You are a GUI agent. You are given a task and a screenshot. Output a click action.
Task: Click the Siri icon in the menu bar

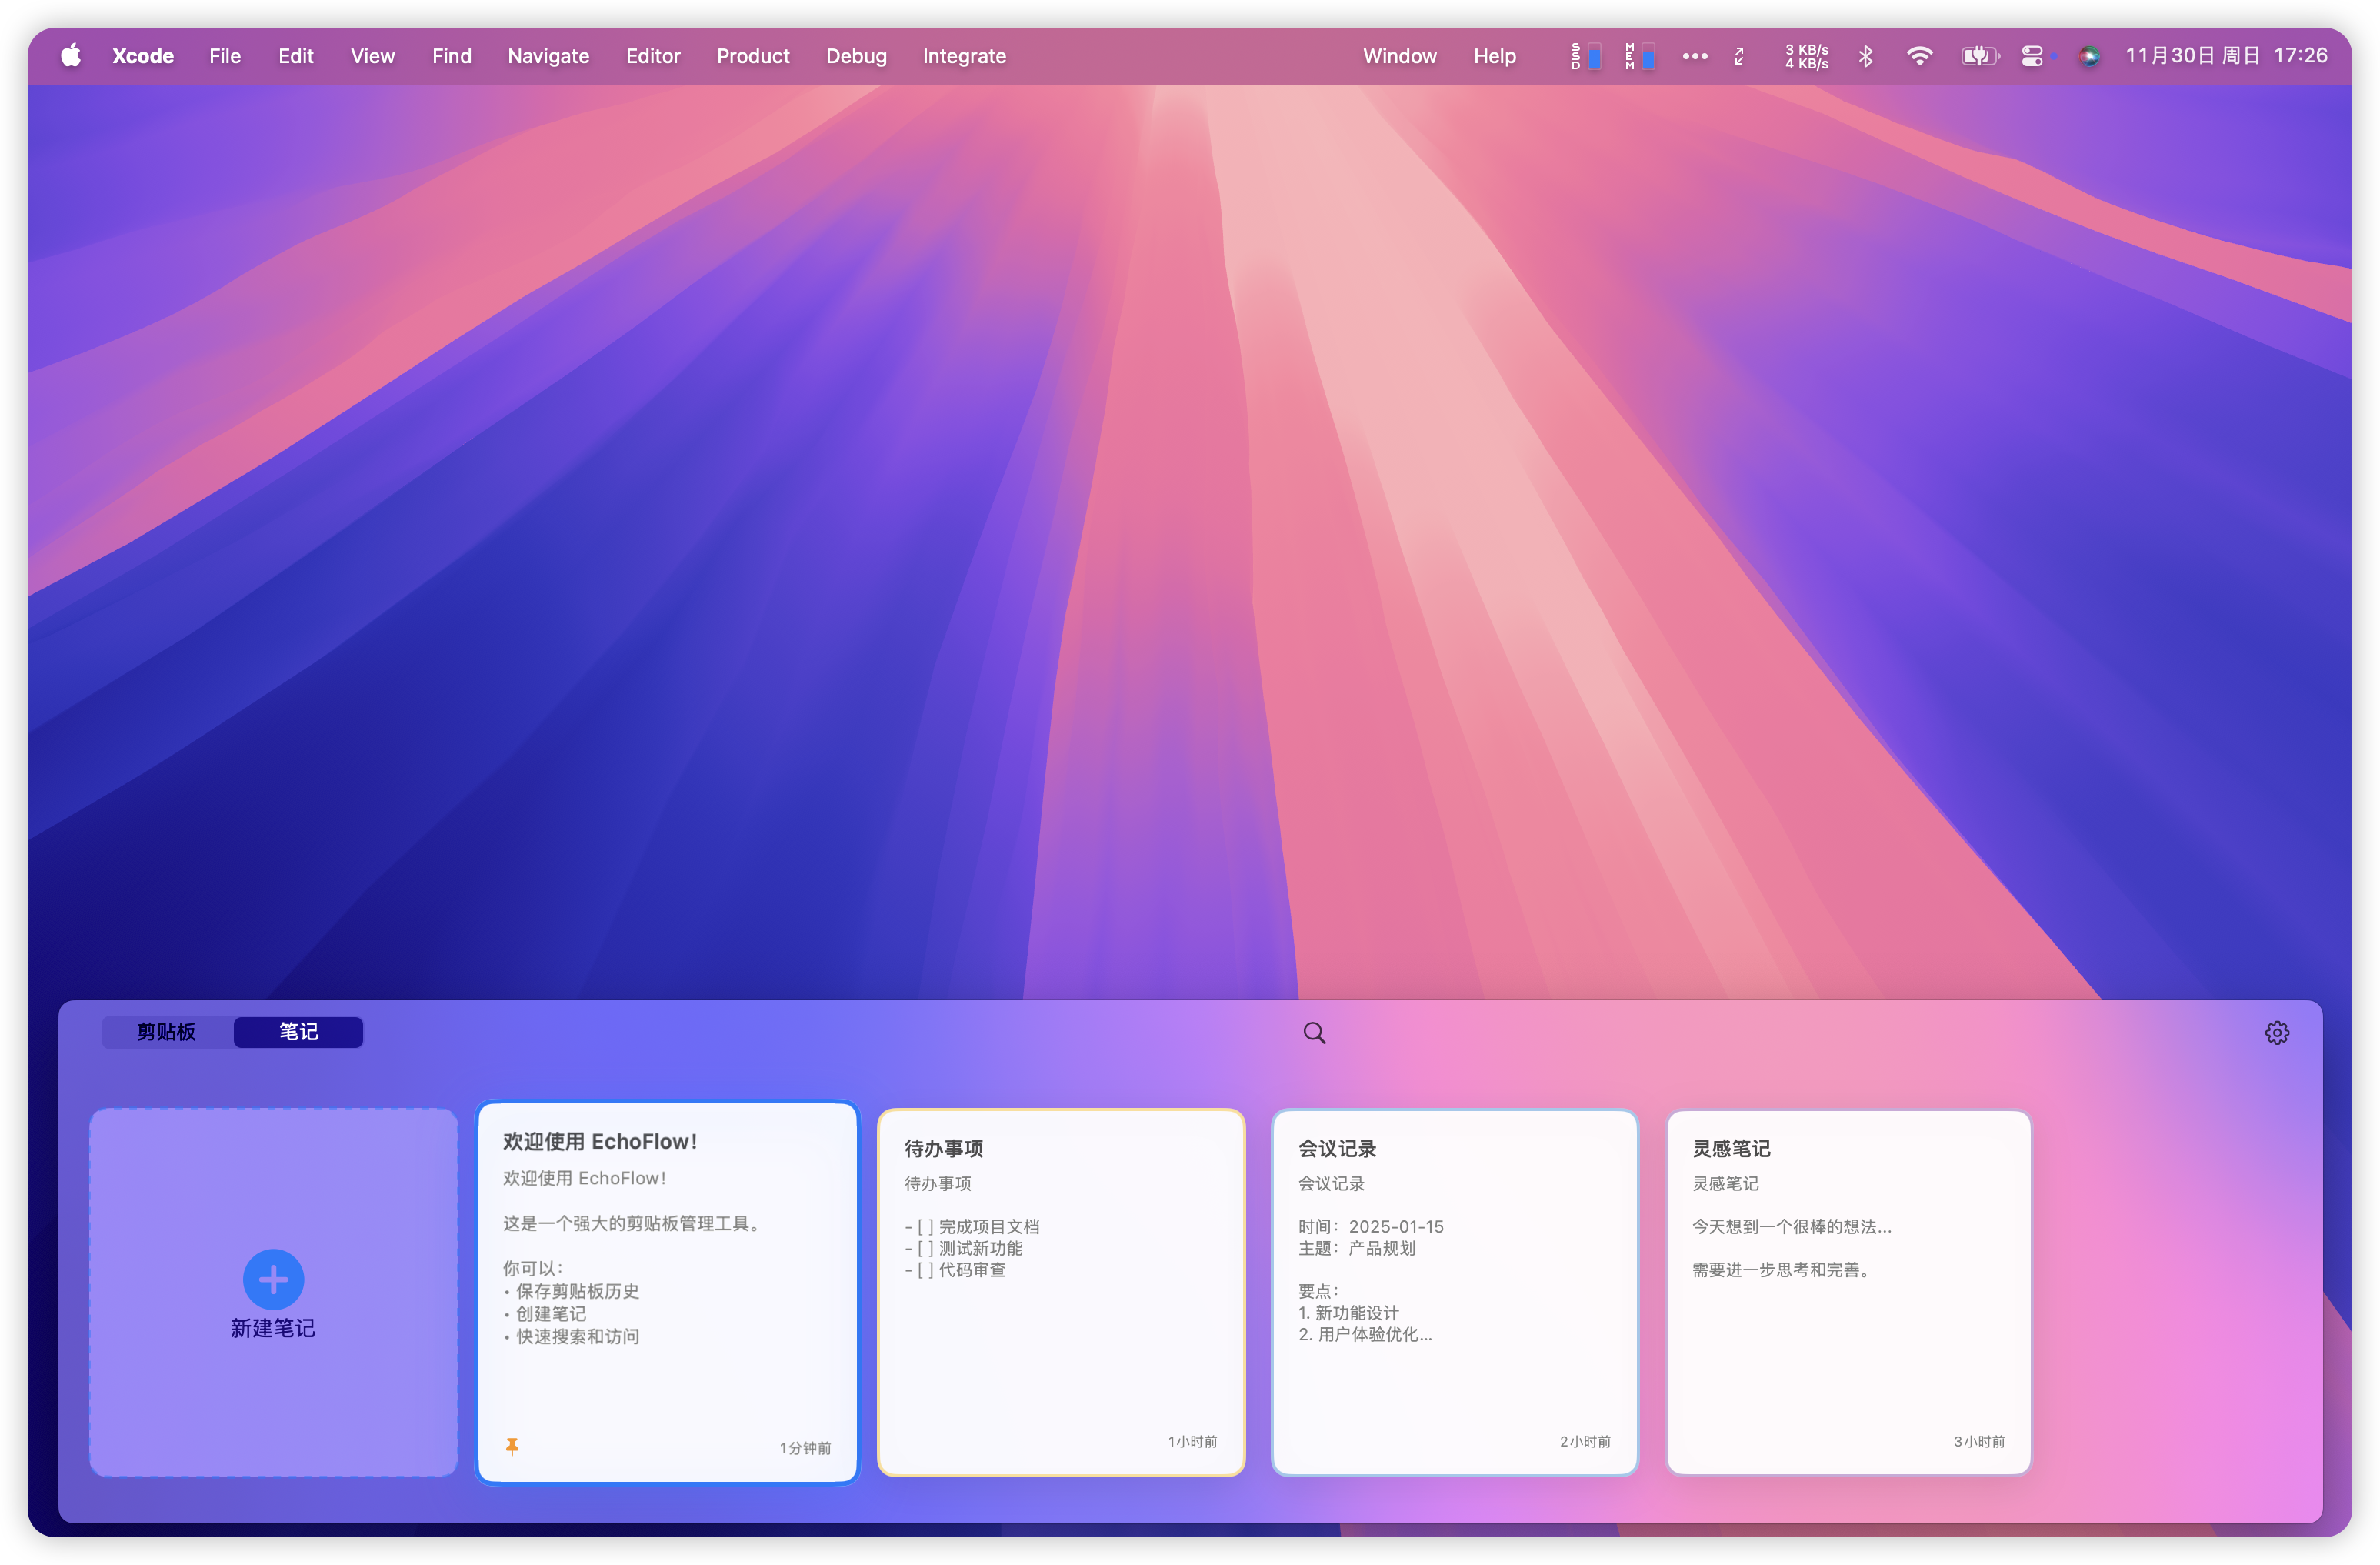pos(2088,56)
